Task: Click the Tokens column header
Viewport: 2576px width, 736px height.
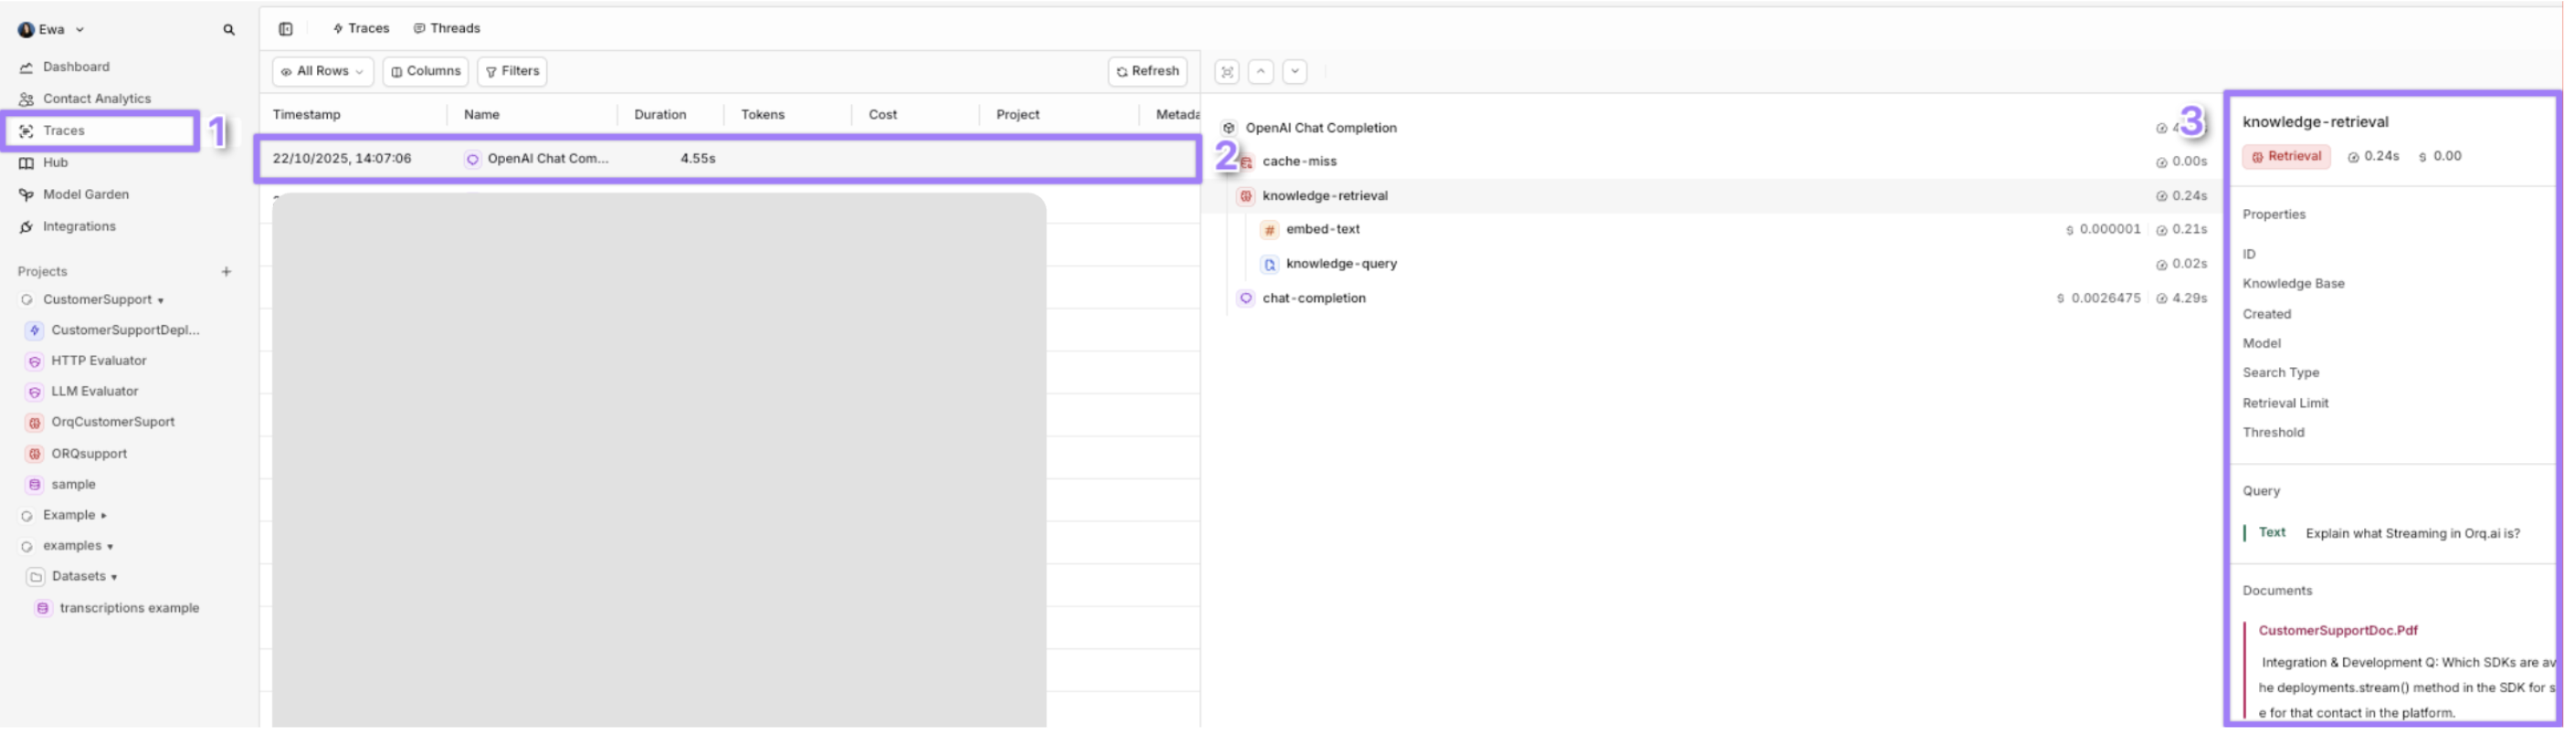Action: point(763,115)
